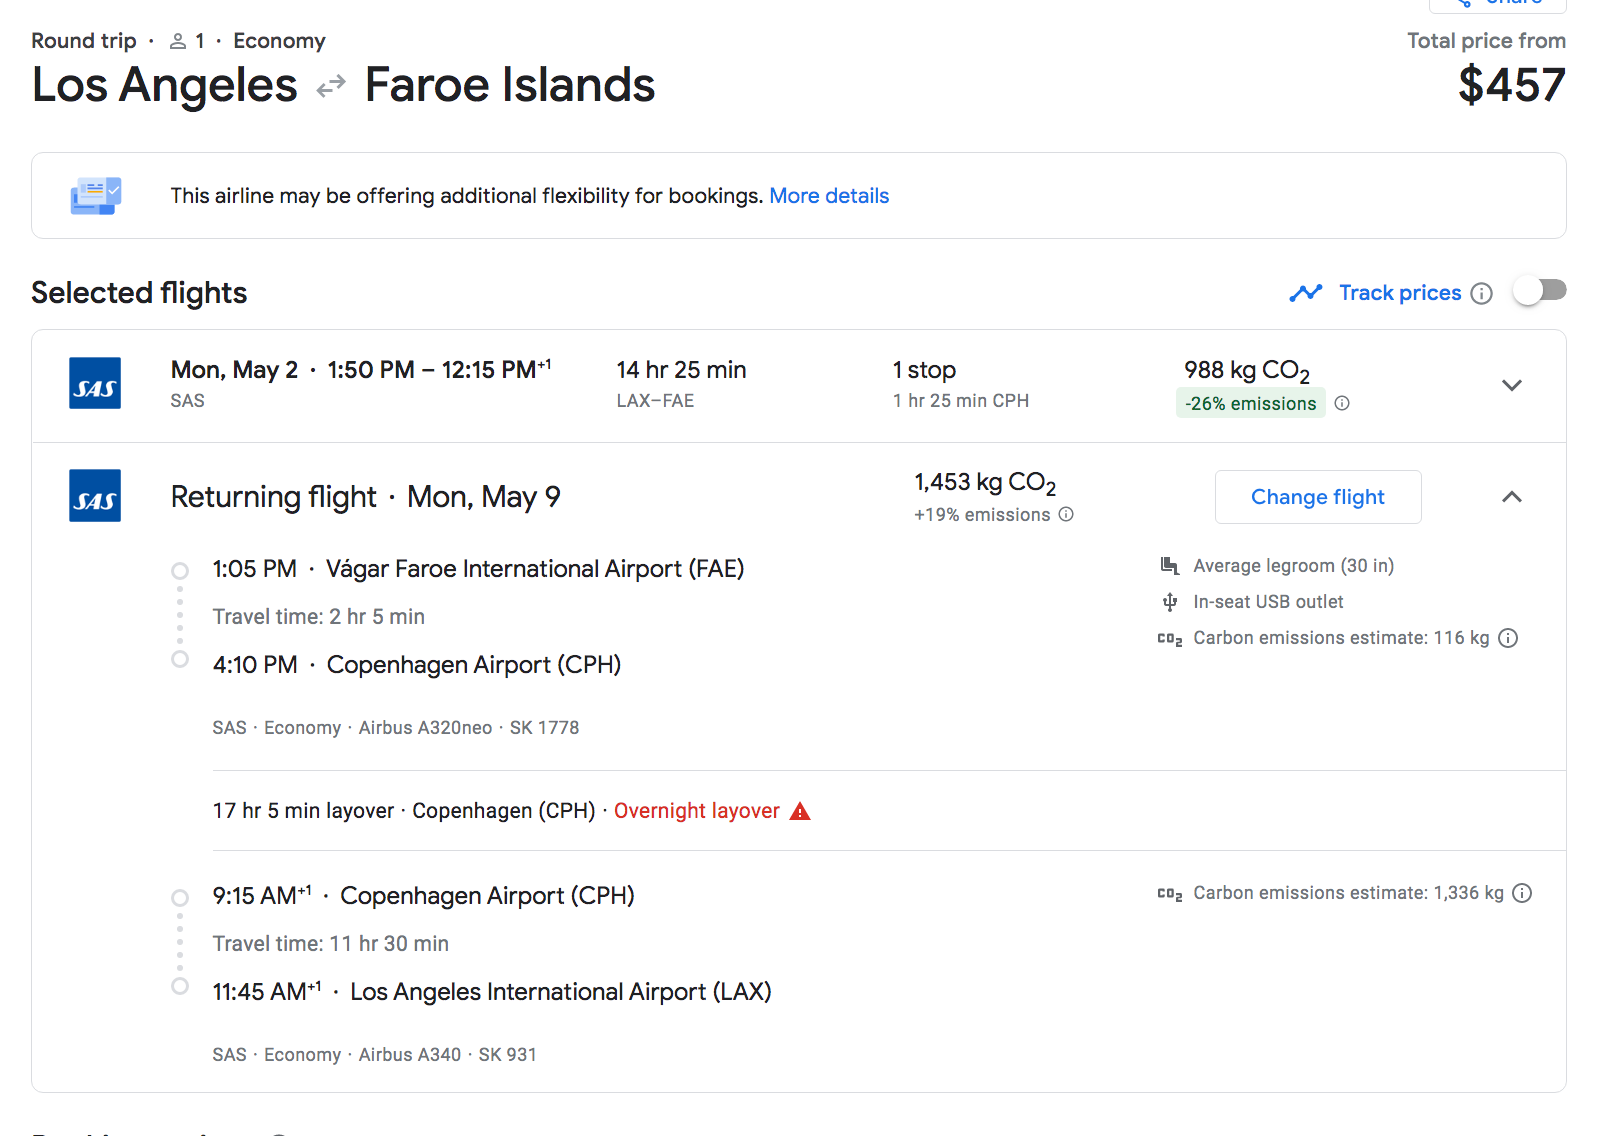Click info icon for 116 kg carbon estimate
Viewport: 1602px width, 1136px height.
[1508, 638]
